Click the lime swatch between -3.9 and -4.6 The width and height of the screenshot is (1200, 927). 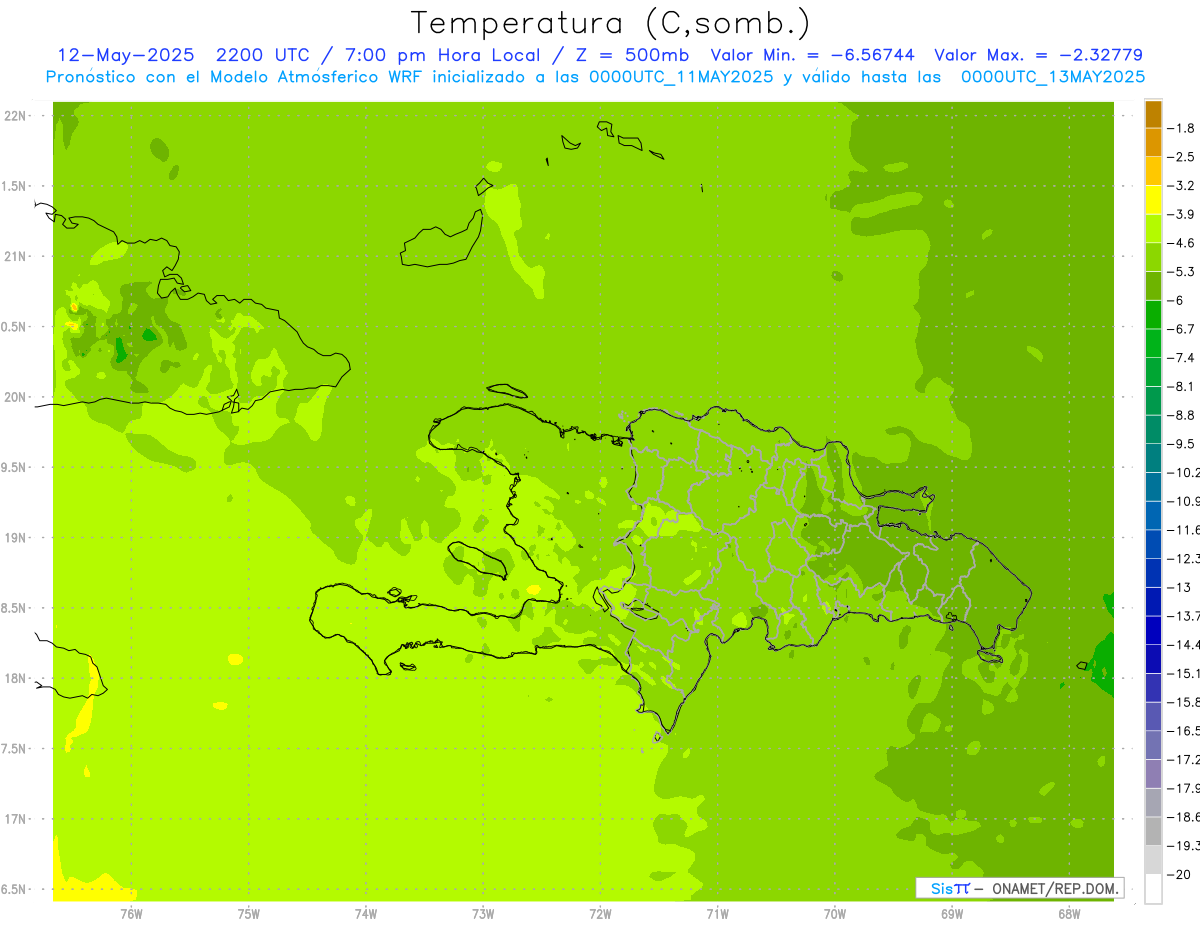pyautogui.click(x=1153, y=229)
